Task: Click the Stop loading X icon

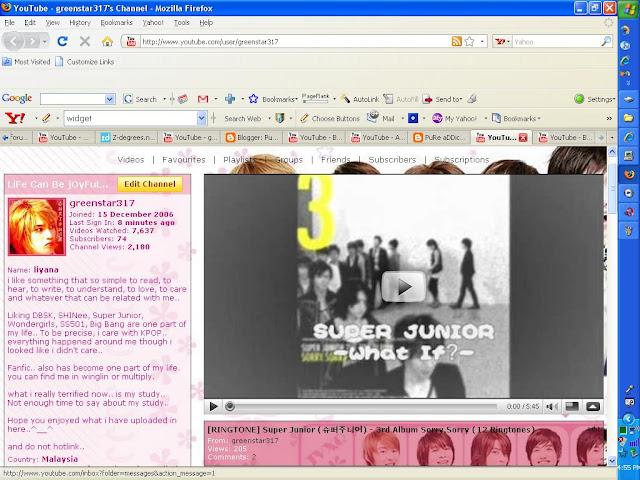Action: [x=84, y=41]
